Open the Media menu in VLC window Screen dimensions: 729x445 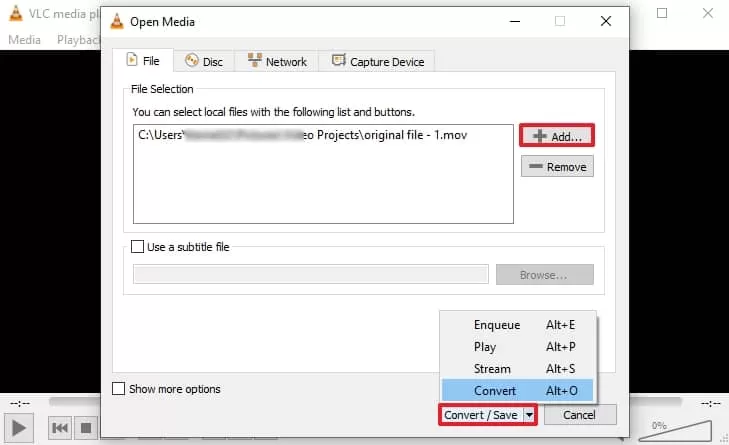[24, 40]
